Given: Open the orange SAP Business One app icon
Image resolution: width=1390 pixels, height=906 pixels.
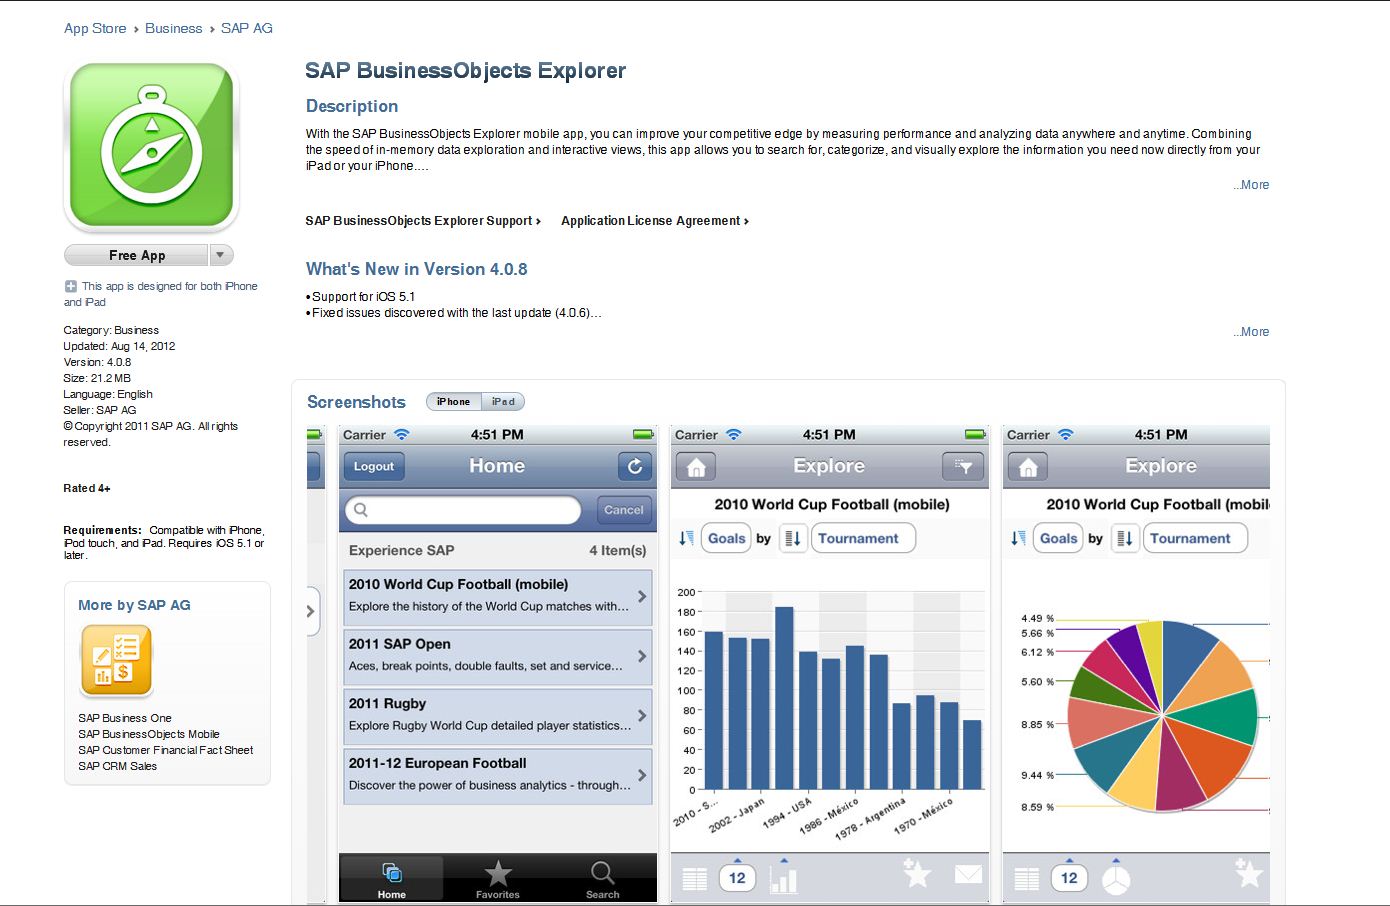Looking at the screenshot, I should point(116,660).
